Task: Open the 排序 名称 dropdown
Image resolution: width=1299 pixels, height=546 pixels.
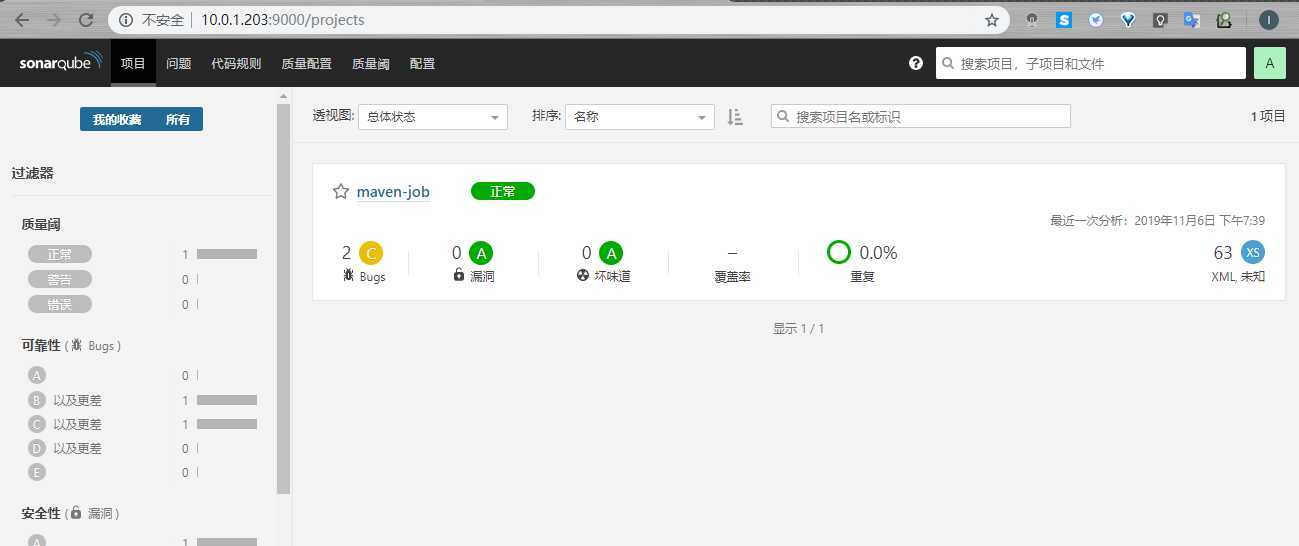Action: 640,117
